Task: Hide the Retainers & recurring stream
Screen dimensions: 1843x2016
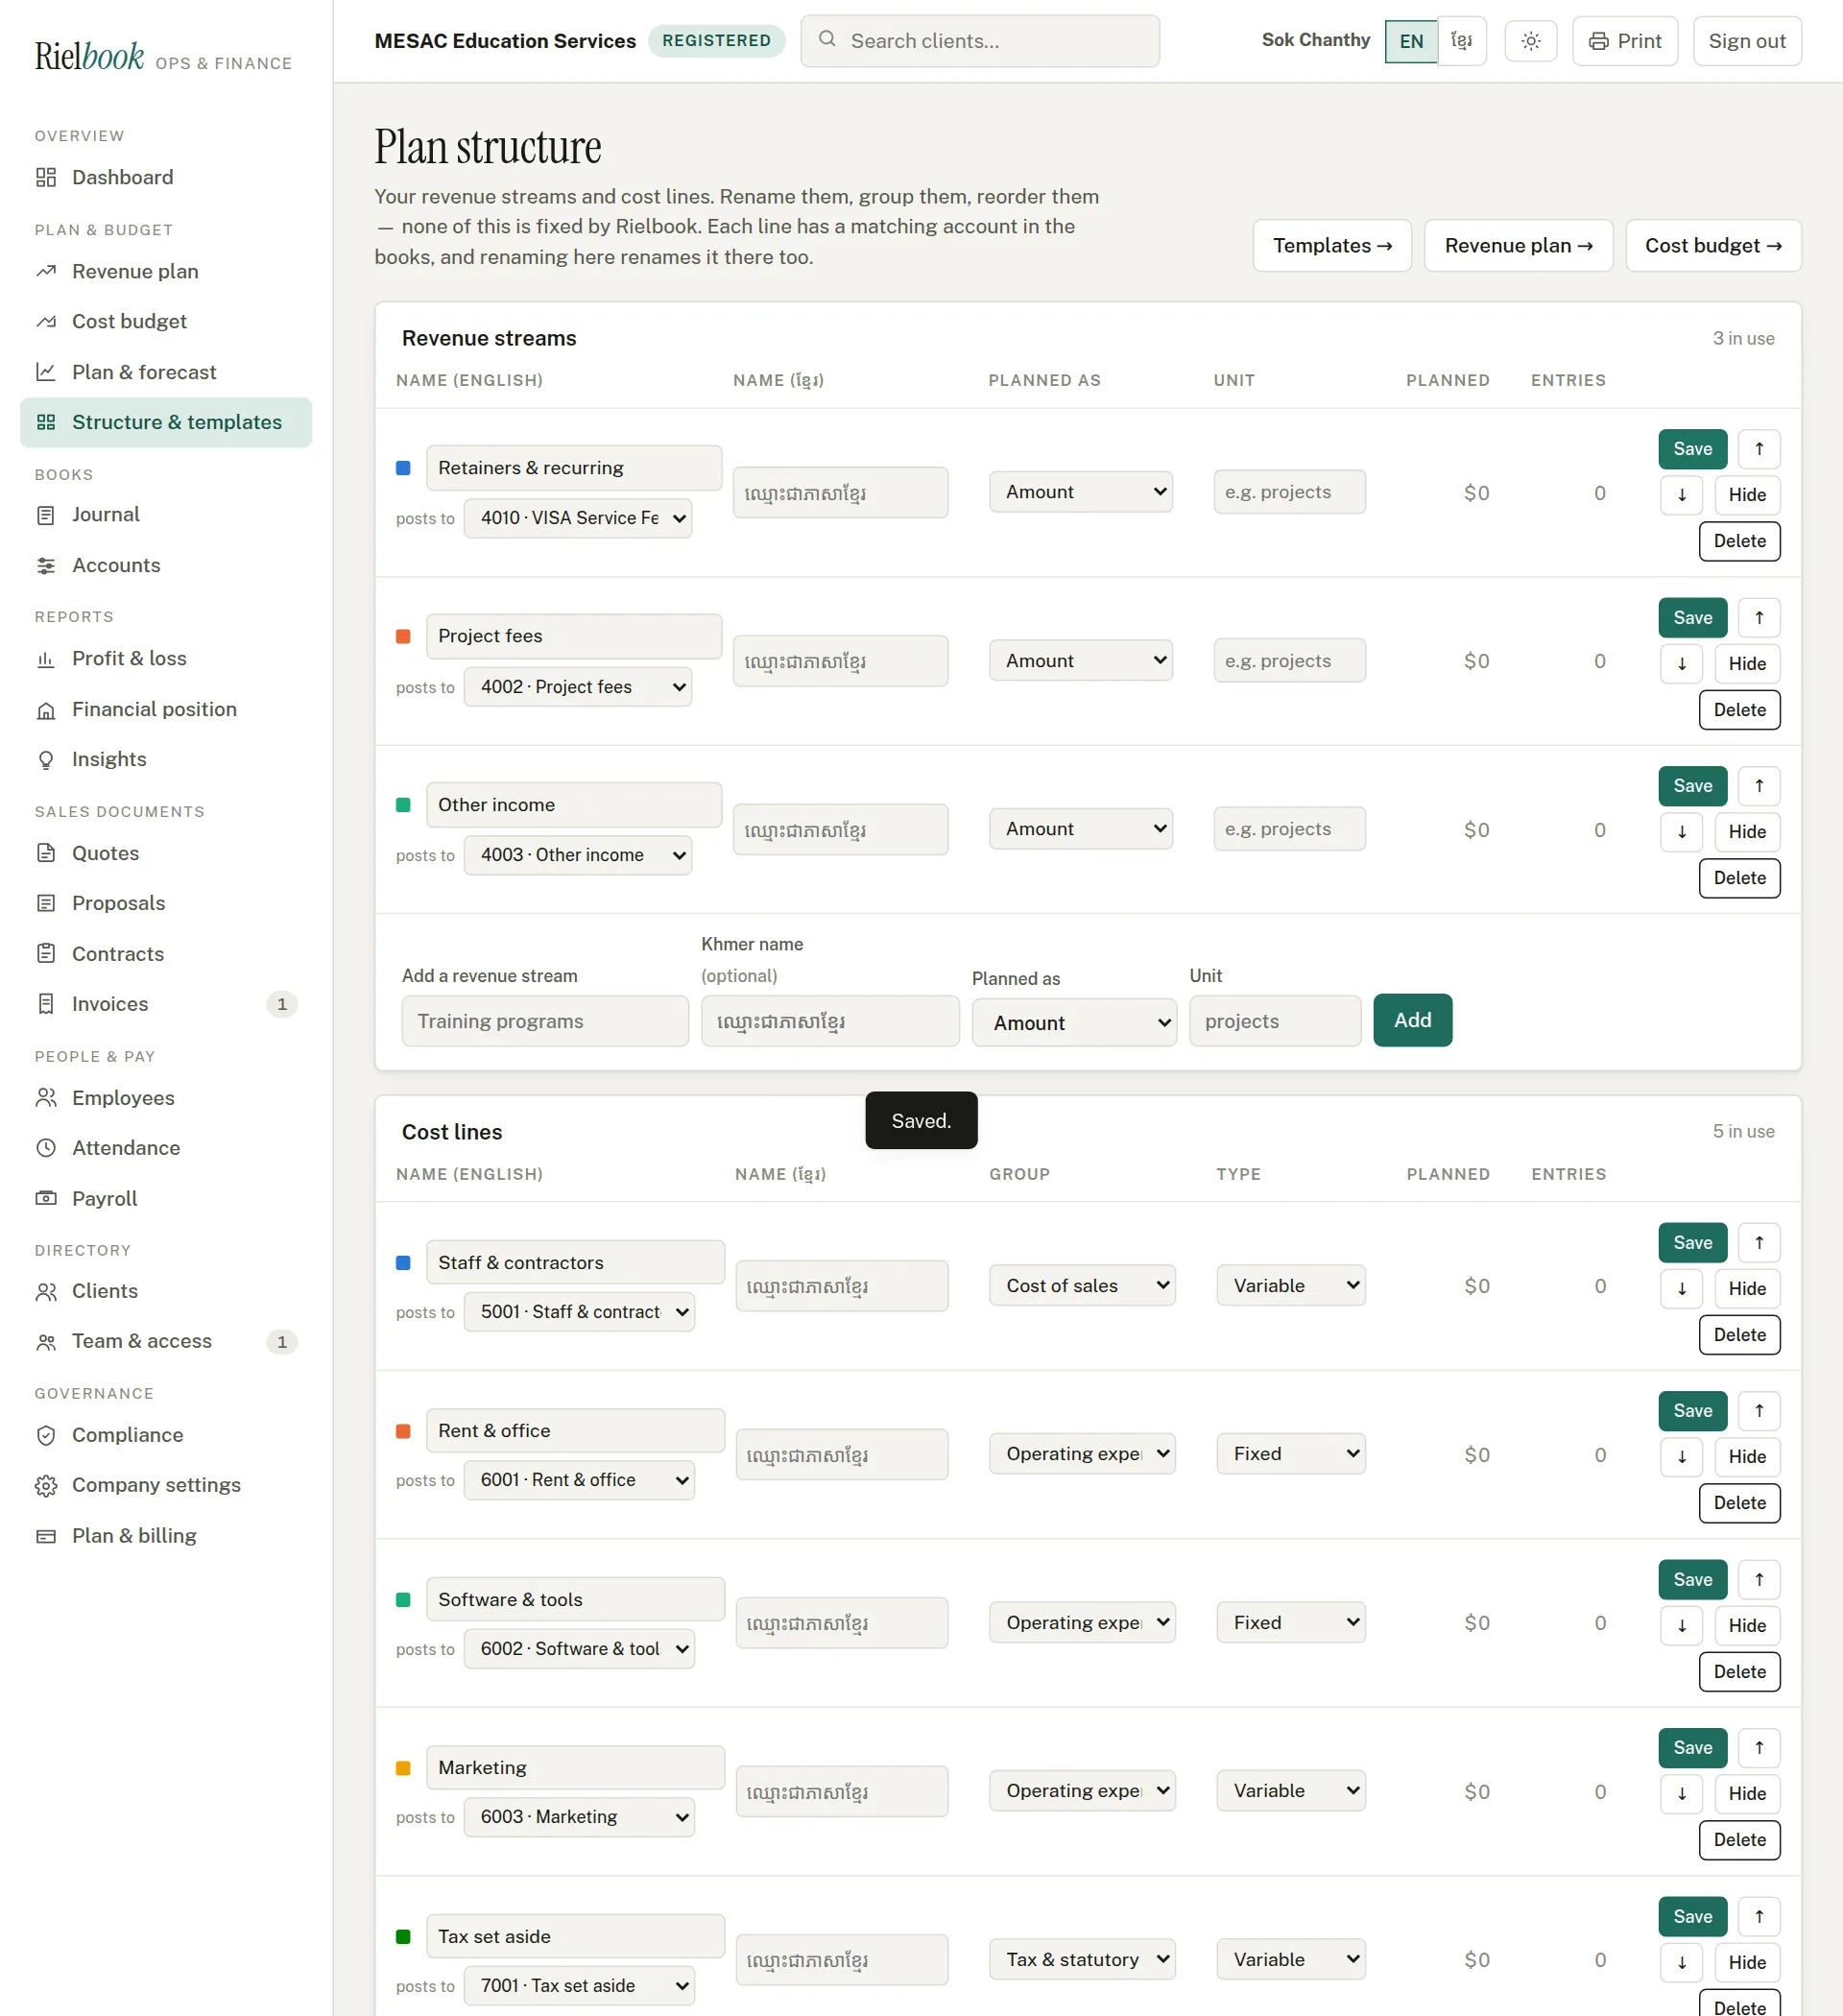Action: tap(1746, 495)
